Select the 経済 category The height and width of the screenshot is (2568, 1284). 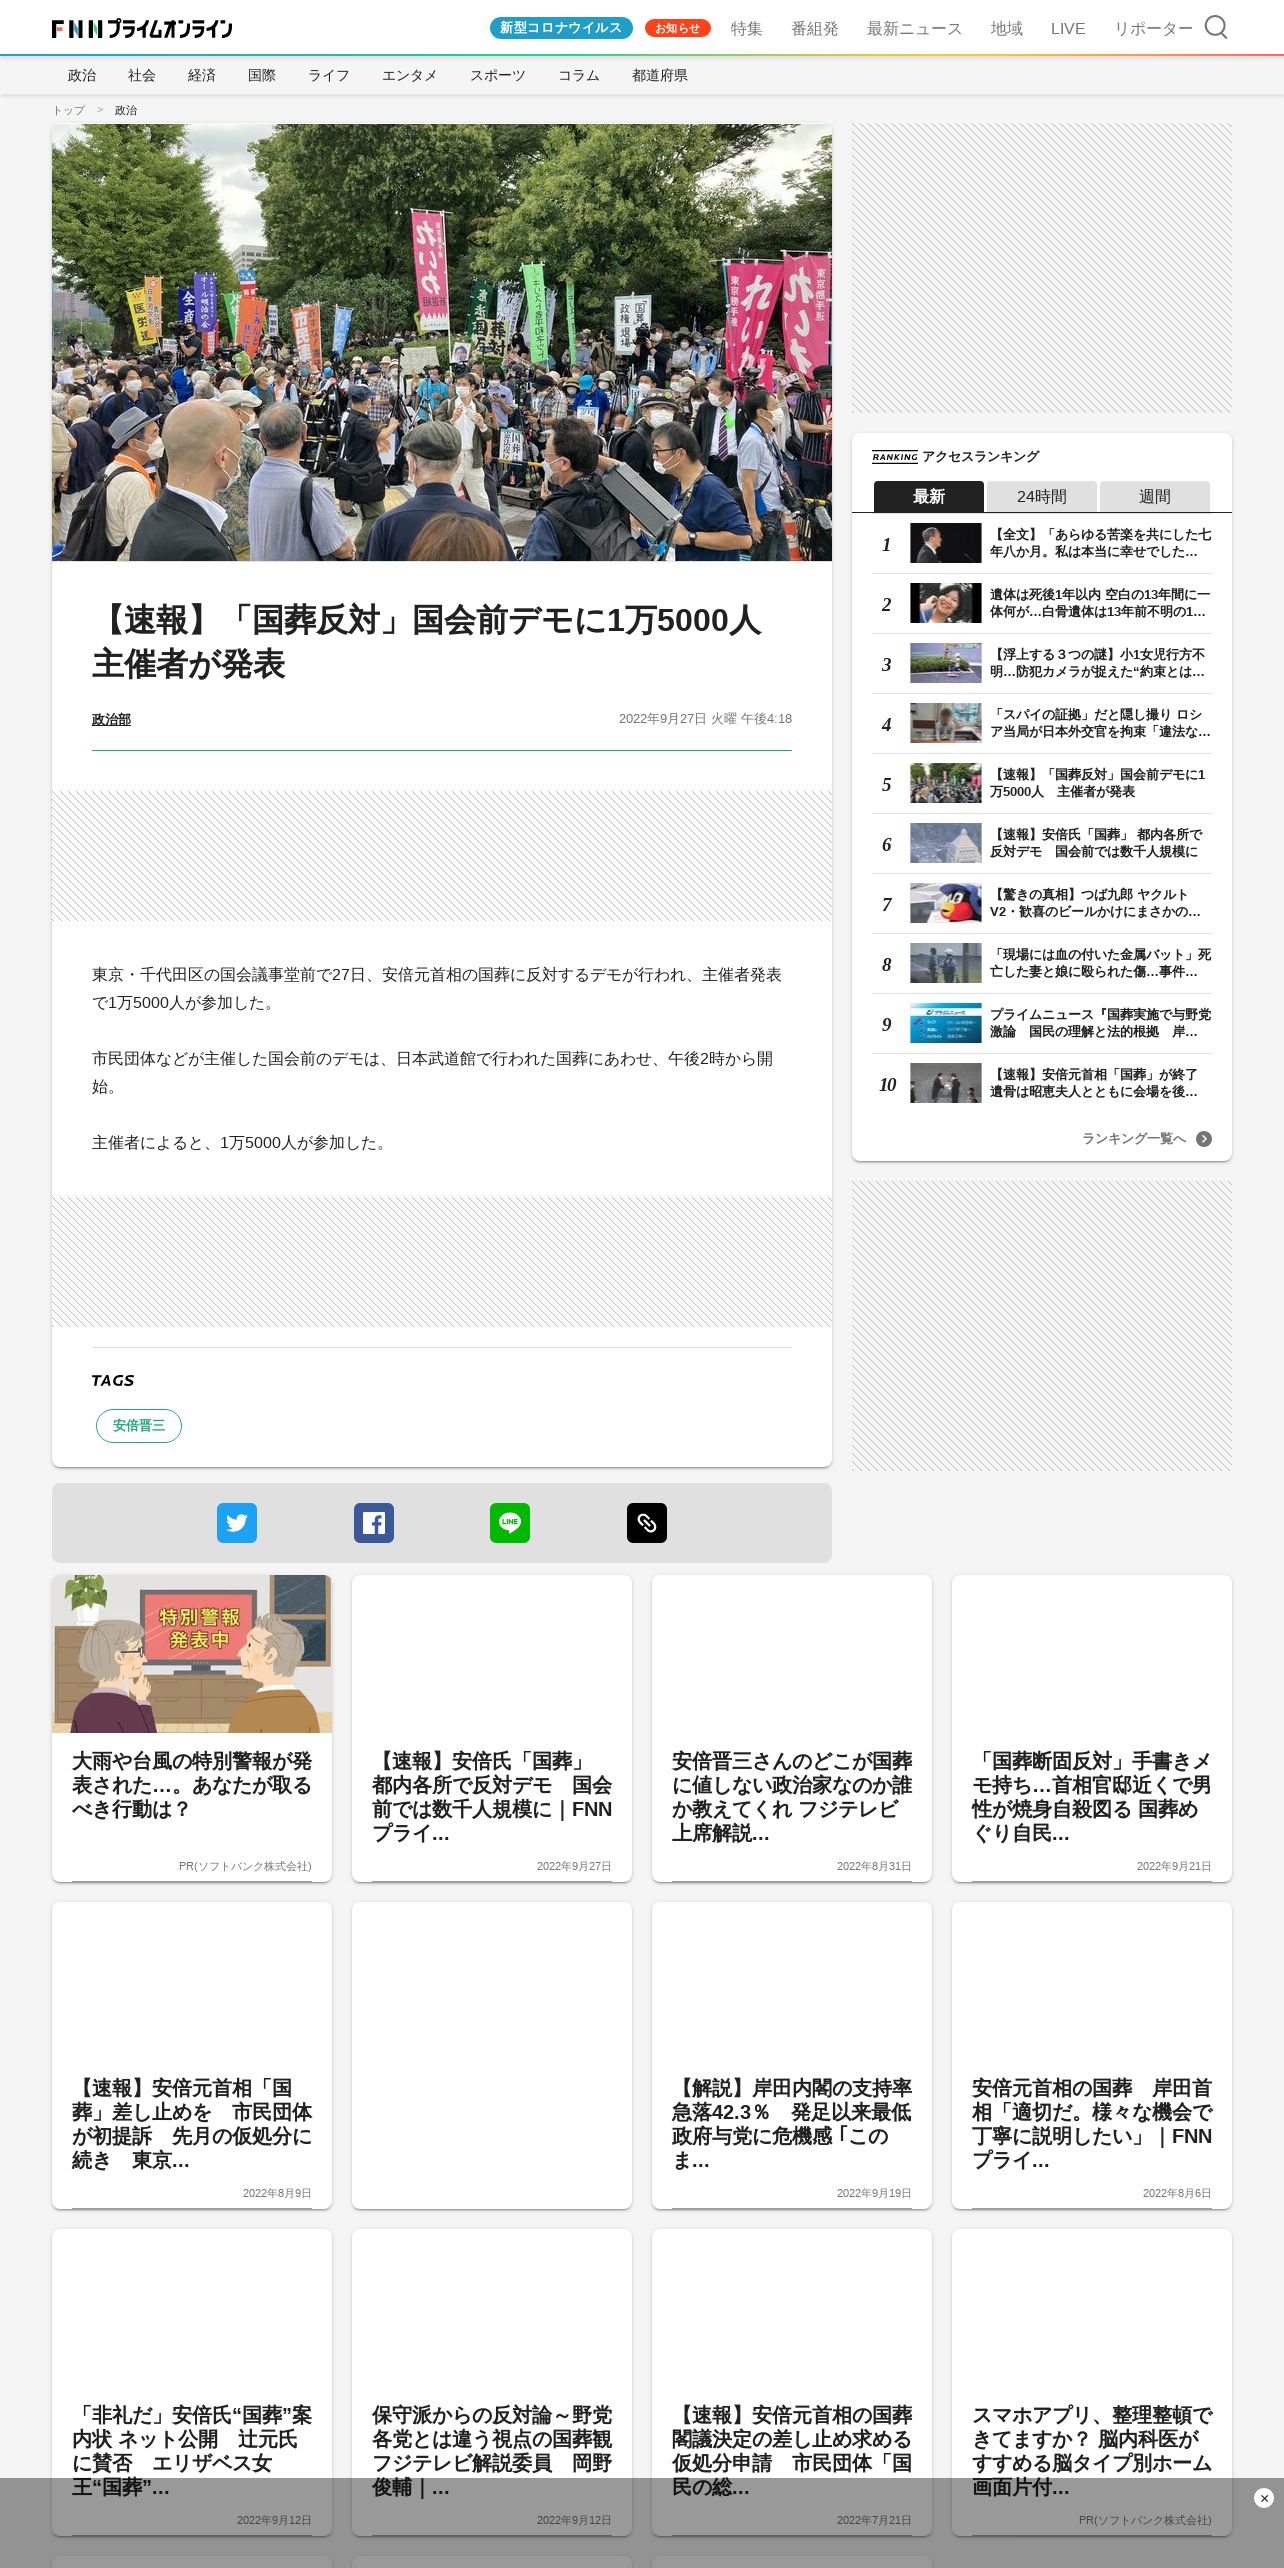[x=202, y=75]
